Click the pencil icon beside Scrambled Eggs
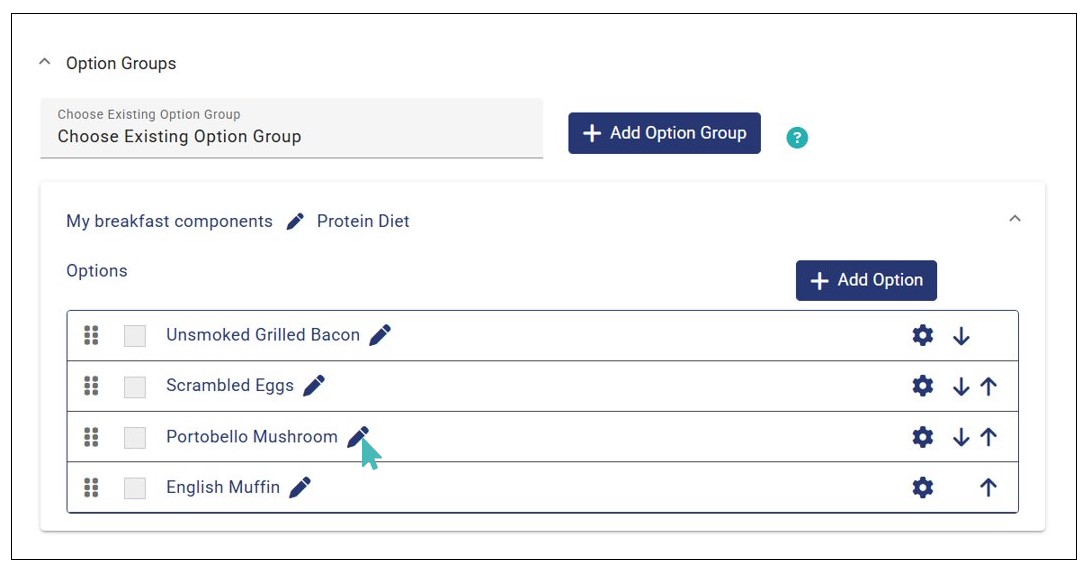The height and width of the screenshot is (573, 1087). [x=314, y=386]
